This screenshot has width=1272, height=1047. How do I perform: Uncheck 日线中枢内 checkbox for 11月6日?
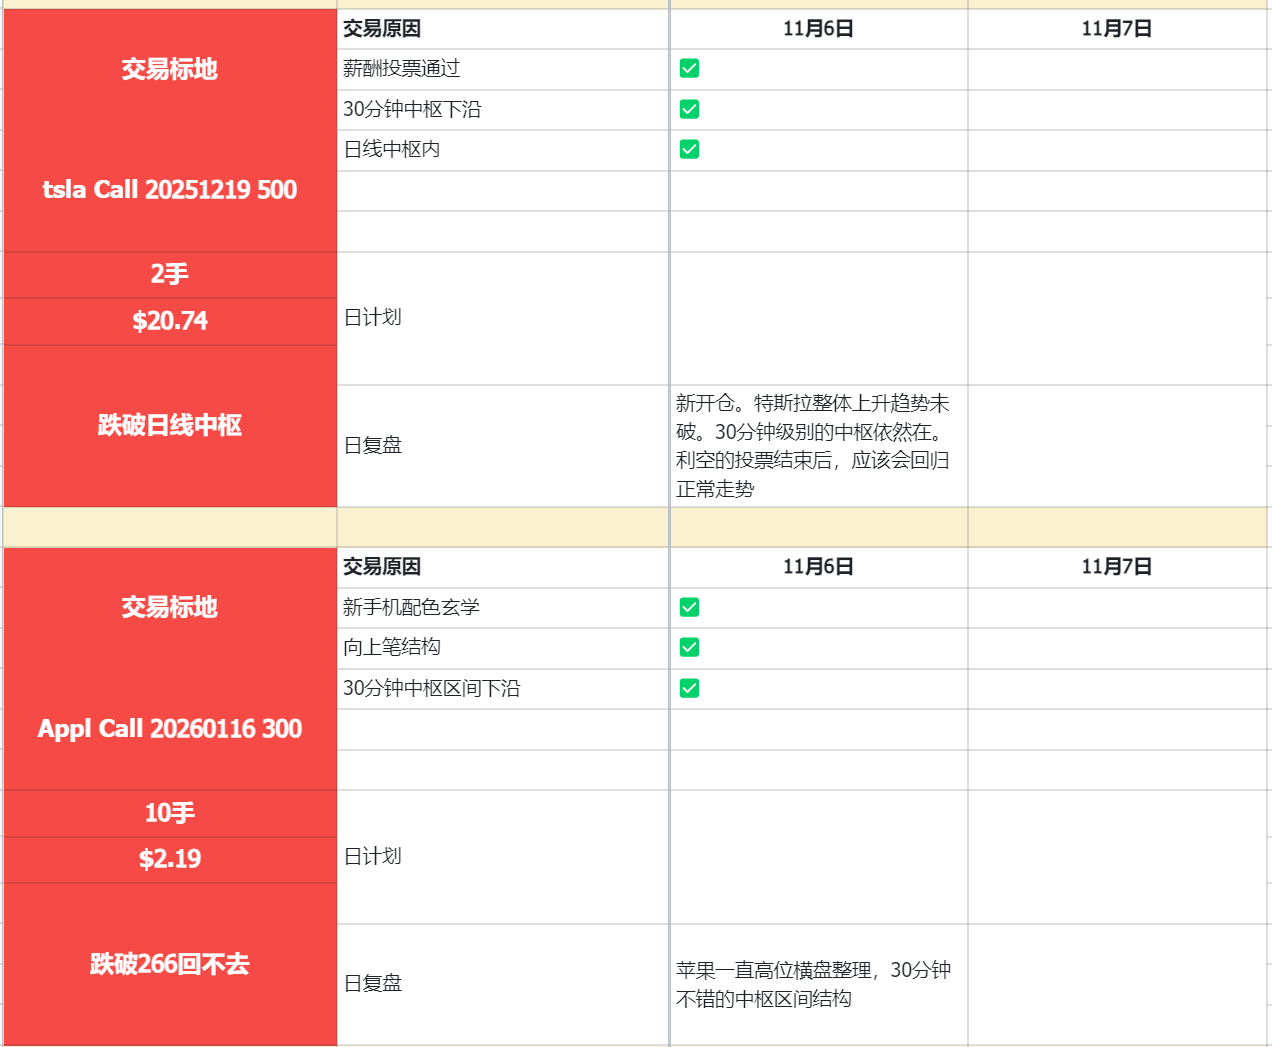point(689,149)
